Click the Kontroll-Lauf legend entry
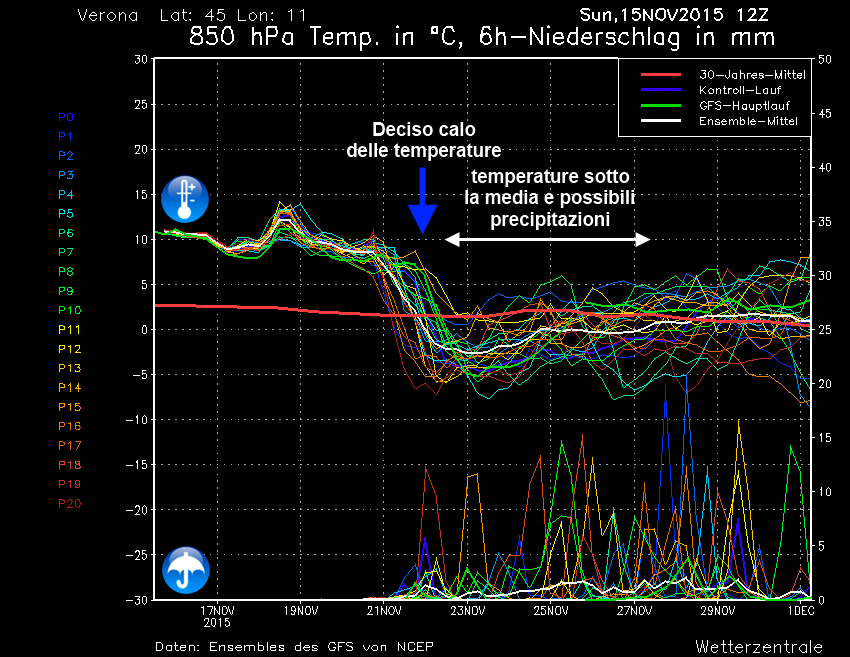 pyautogui.click(x=740, y=90)
